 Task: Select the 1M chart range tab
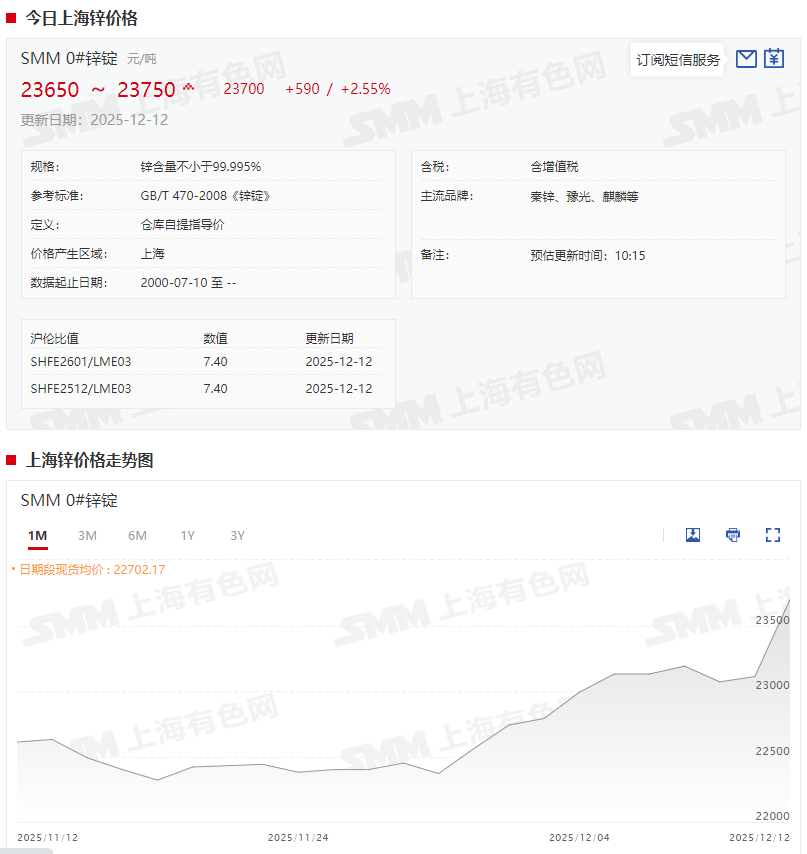point(38,536)
